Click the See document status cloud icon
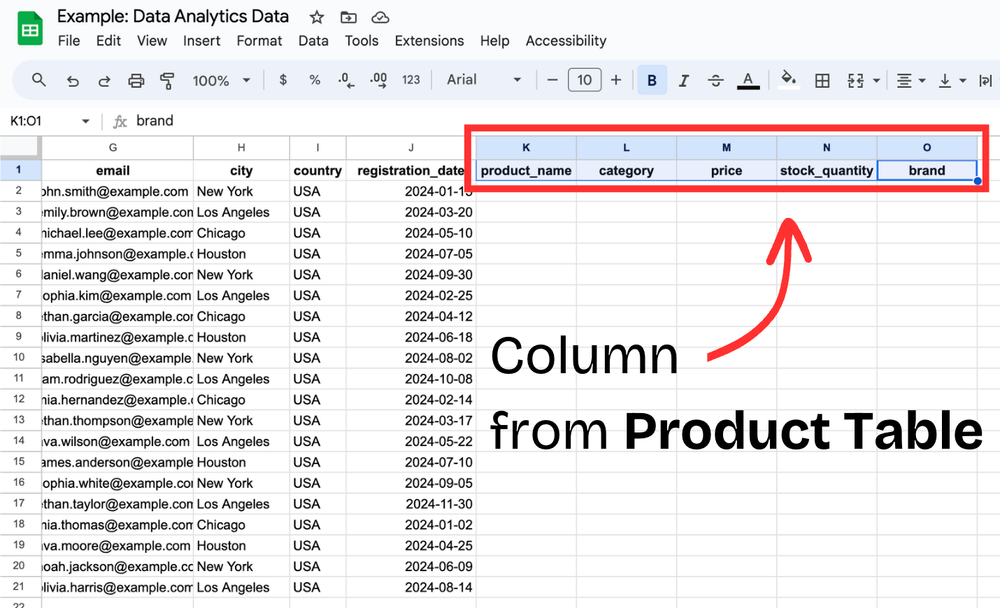This screenshot has height=608, width=1000. click(x=379, y=16)
